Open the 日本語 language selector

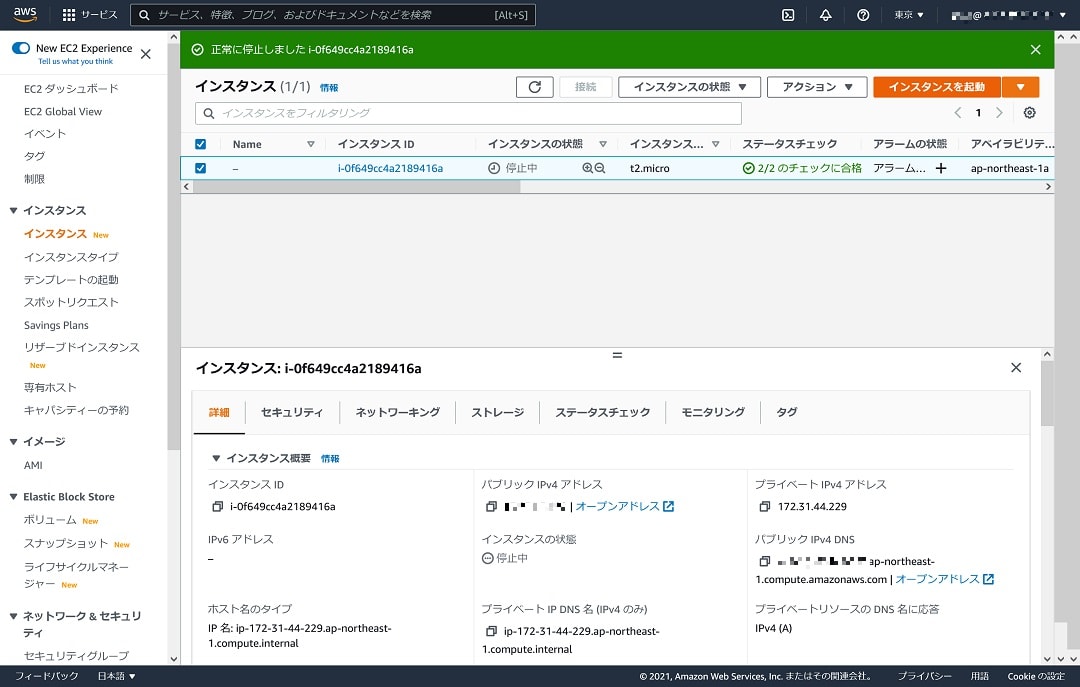tap(116, 676)
